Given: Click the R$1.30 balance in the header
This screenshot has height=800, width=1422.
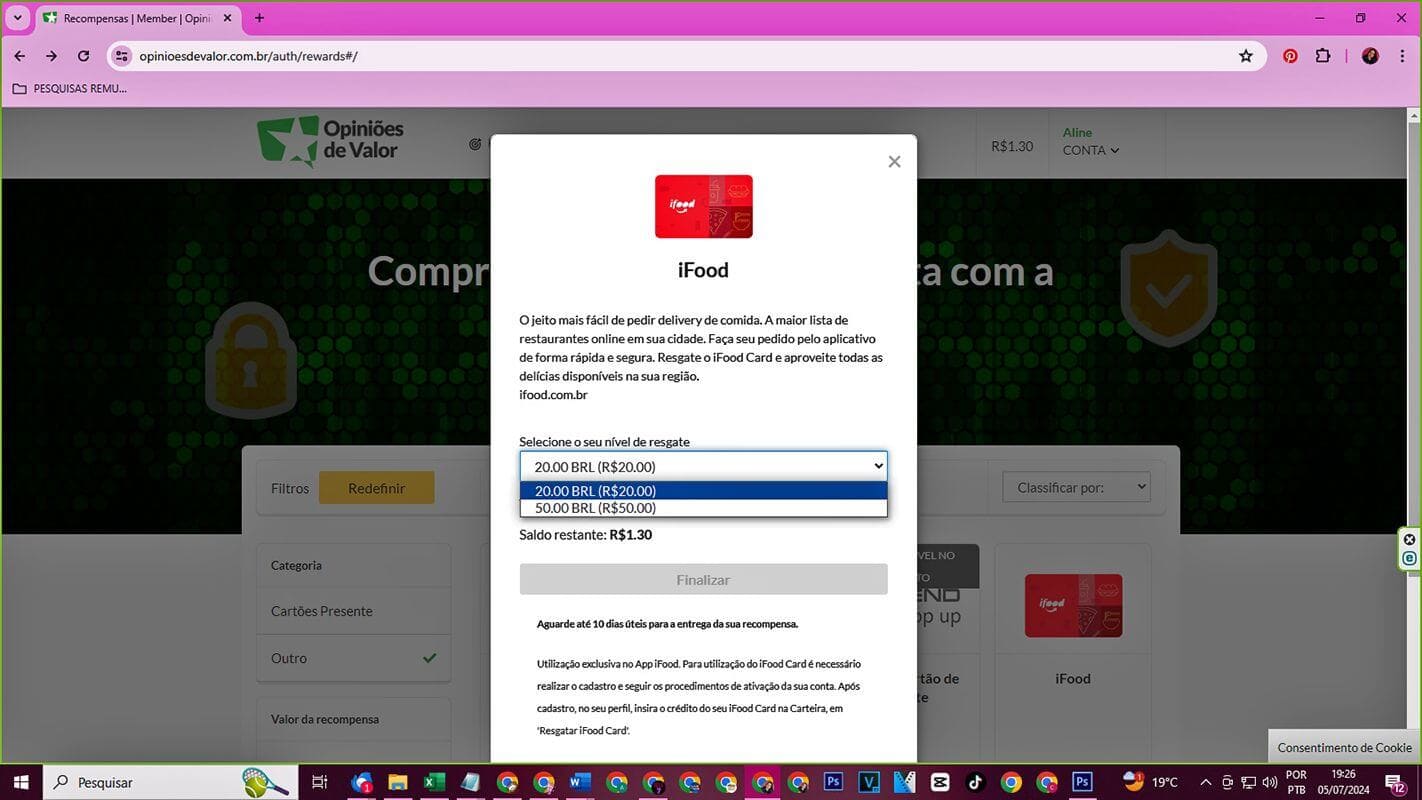Looking at the screenshot, I should (1012, 146).
